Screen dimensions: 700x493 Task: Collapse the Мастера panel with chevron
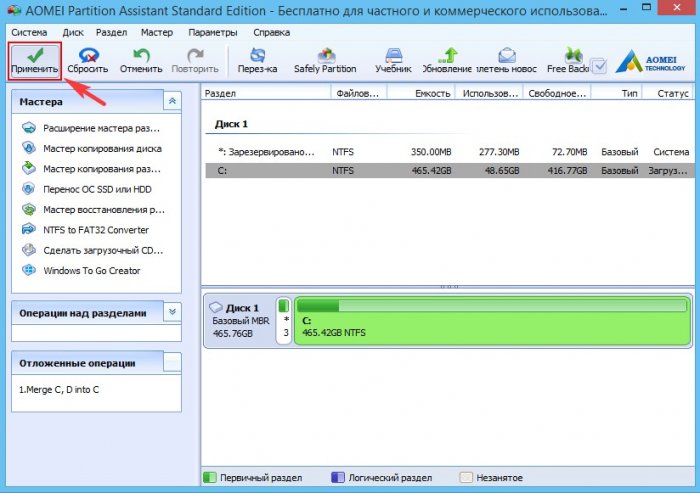tap(172, 101)
